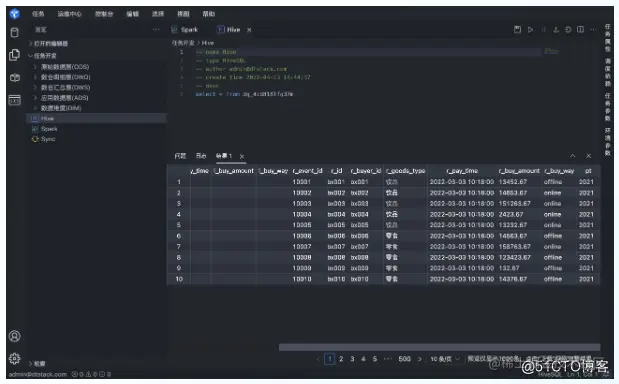619x384 pixels.
Task: Click the split editor icon in the toolbar
Action: pos(580,30)
